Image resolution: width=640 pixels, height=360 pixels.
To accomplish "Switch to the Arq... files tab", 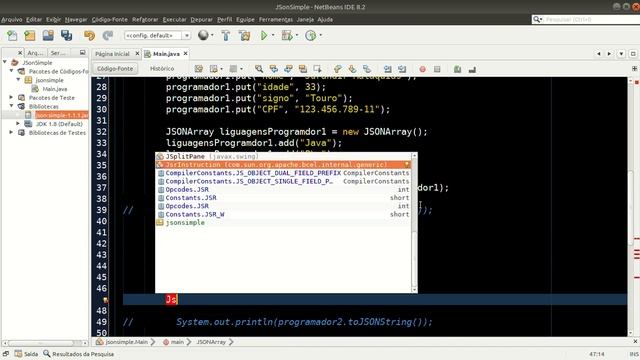I will coord(35,53).
